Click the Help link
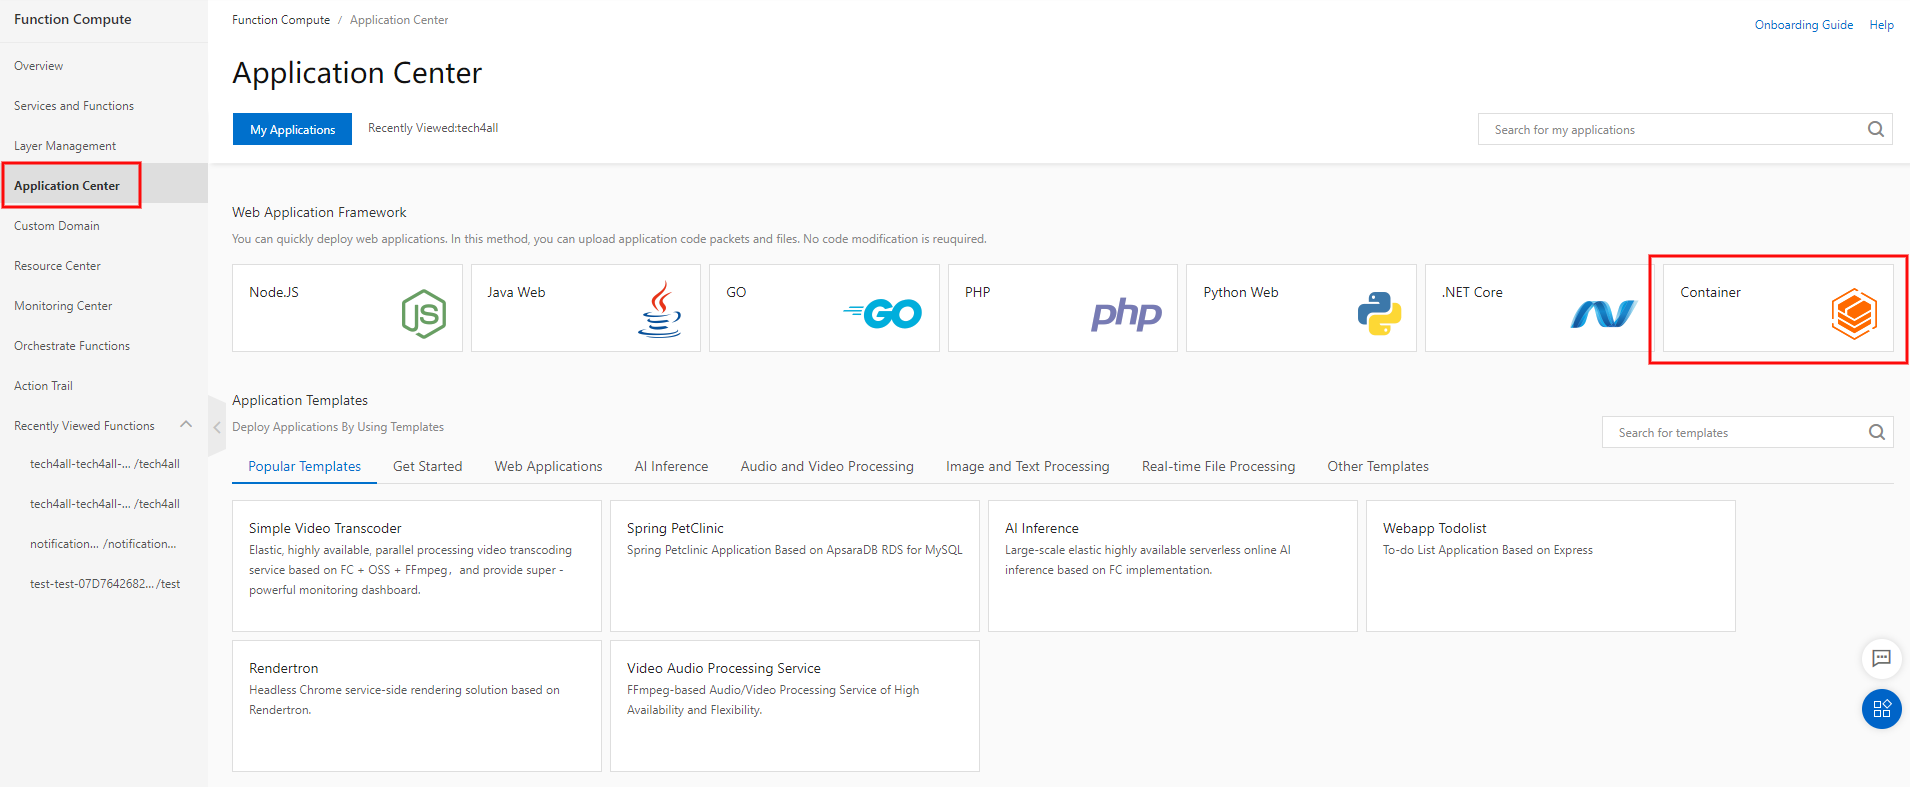This screenshot has width=1910, height=787. (x=1881, y=25)
